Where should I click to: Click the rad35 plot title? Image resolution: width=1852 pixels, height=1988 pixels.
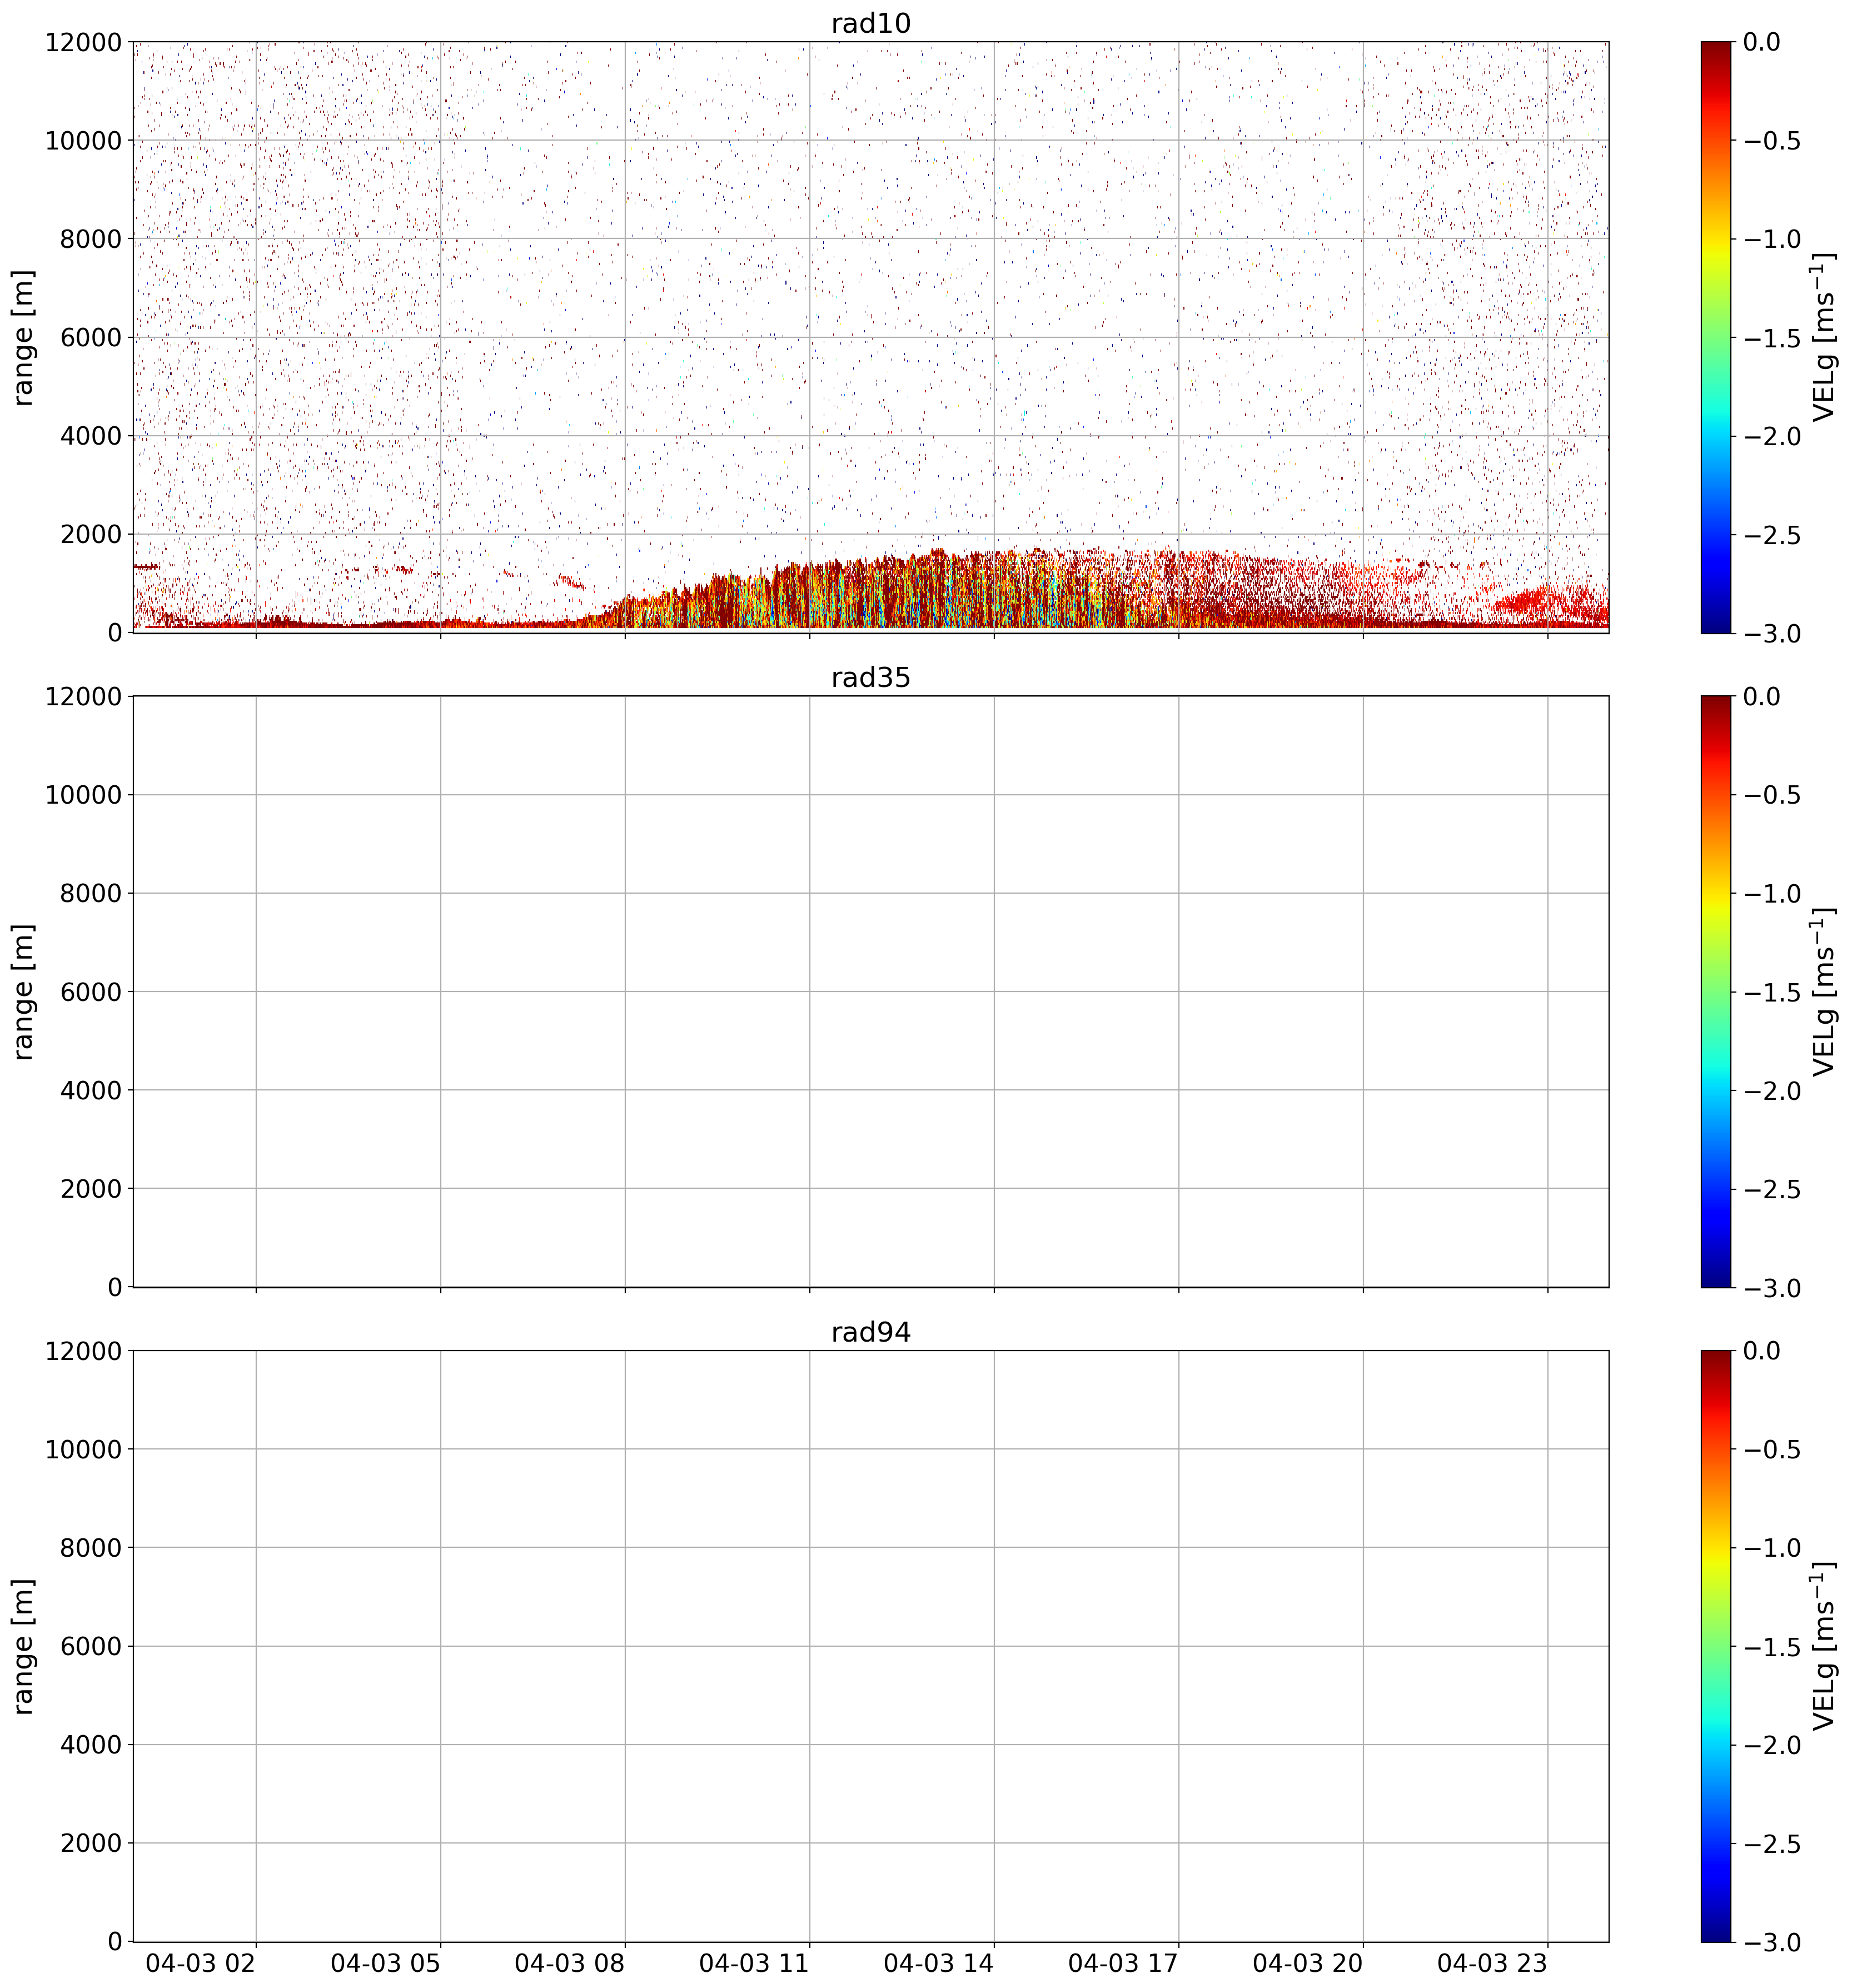click(870, 678)
